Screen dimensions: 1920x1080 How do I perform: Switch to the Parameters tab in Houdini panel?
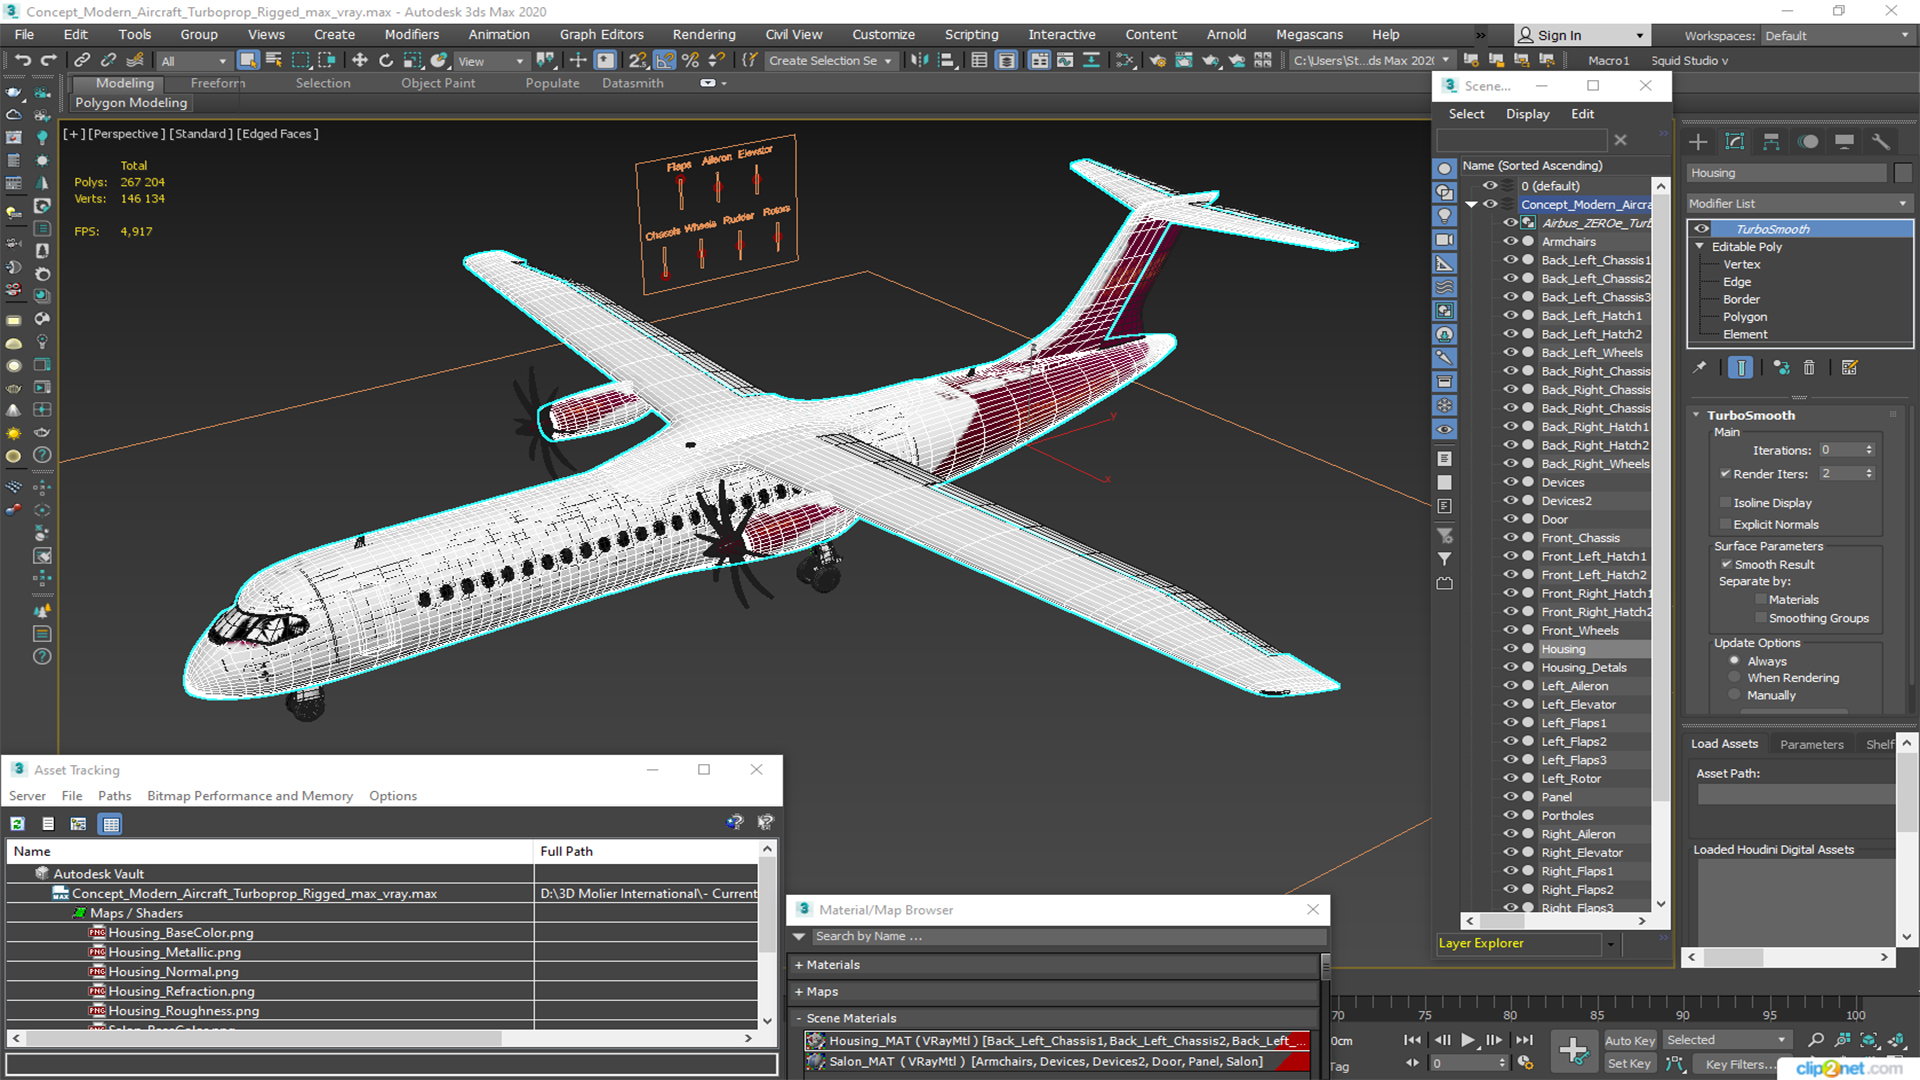click(x=1811, y=744)
